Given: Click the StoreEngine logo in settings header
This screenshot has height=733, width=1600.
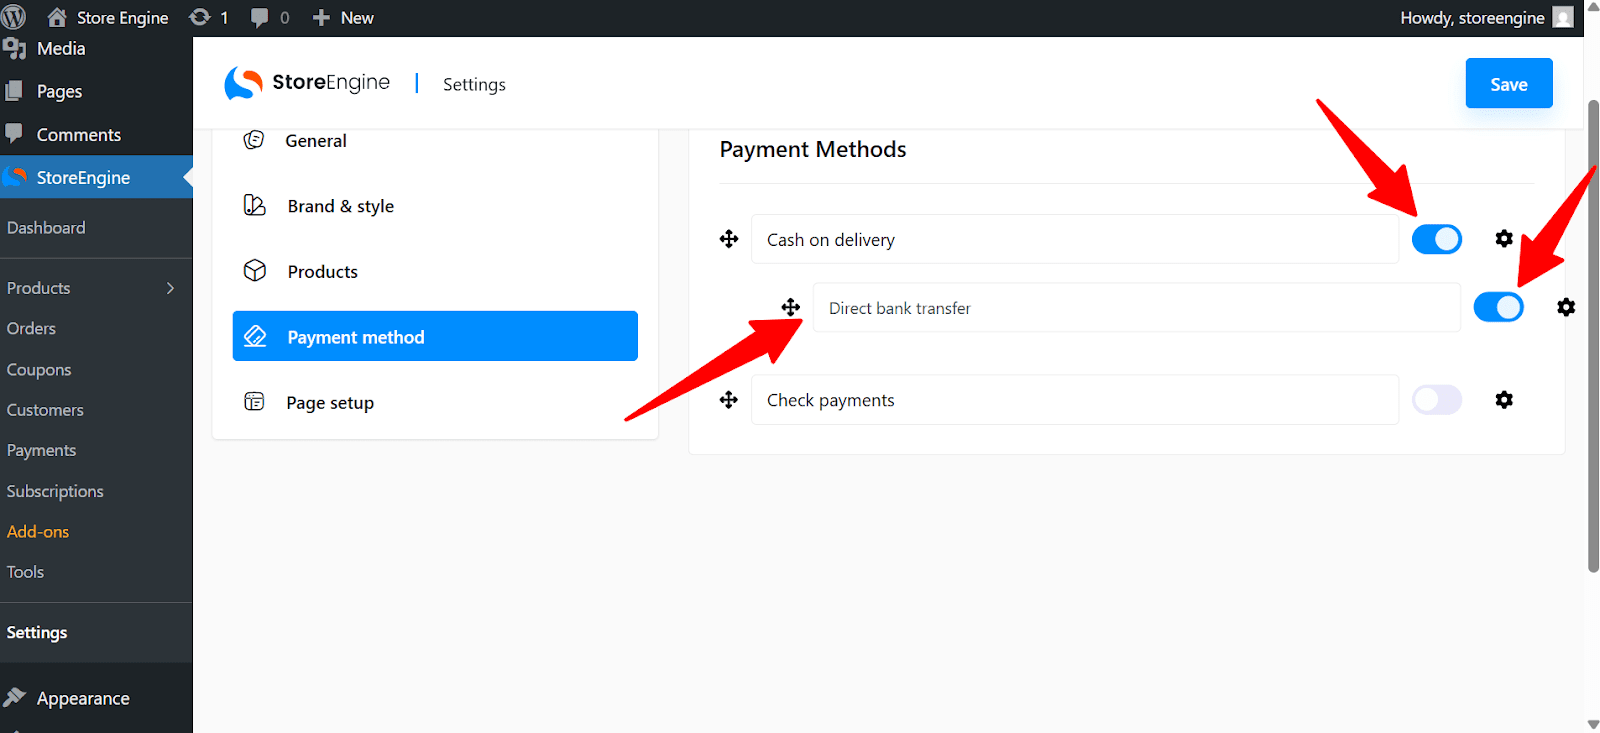Looking at the screenshot, I should [307, 83].
